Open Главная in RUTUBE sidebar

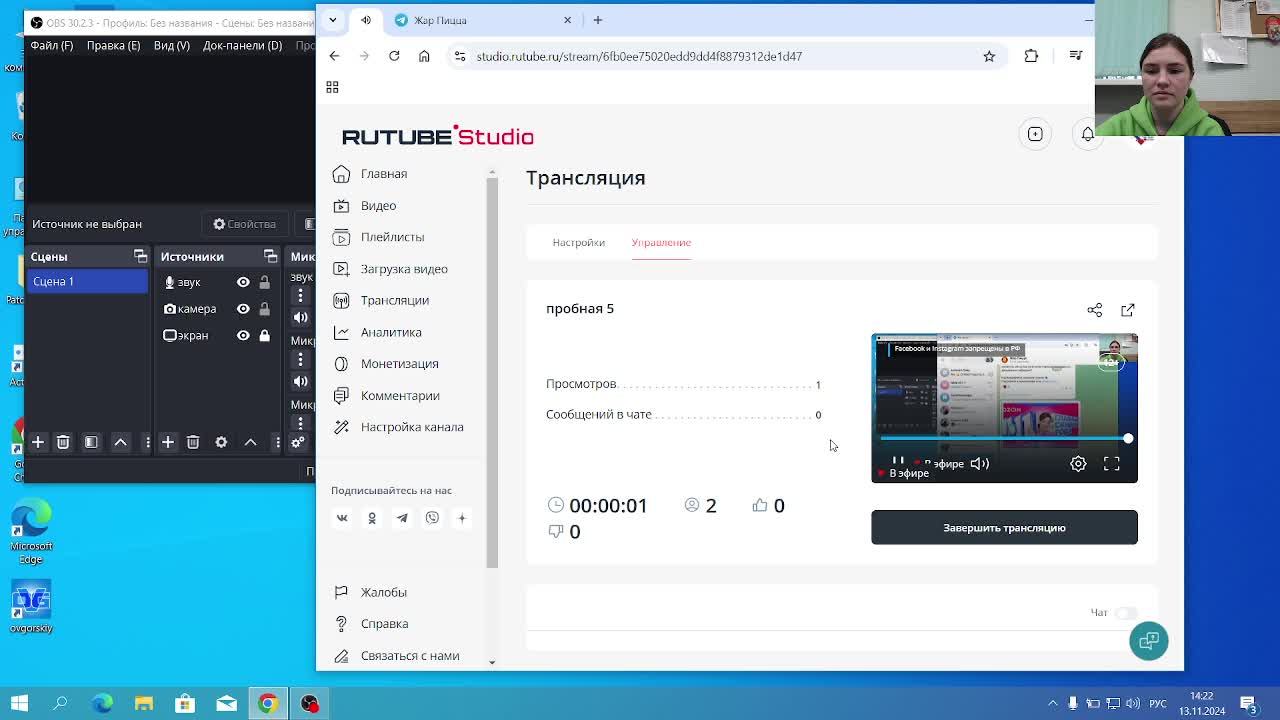click(384, 174)
